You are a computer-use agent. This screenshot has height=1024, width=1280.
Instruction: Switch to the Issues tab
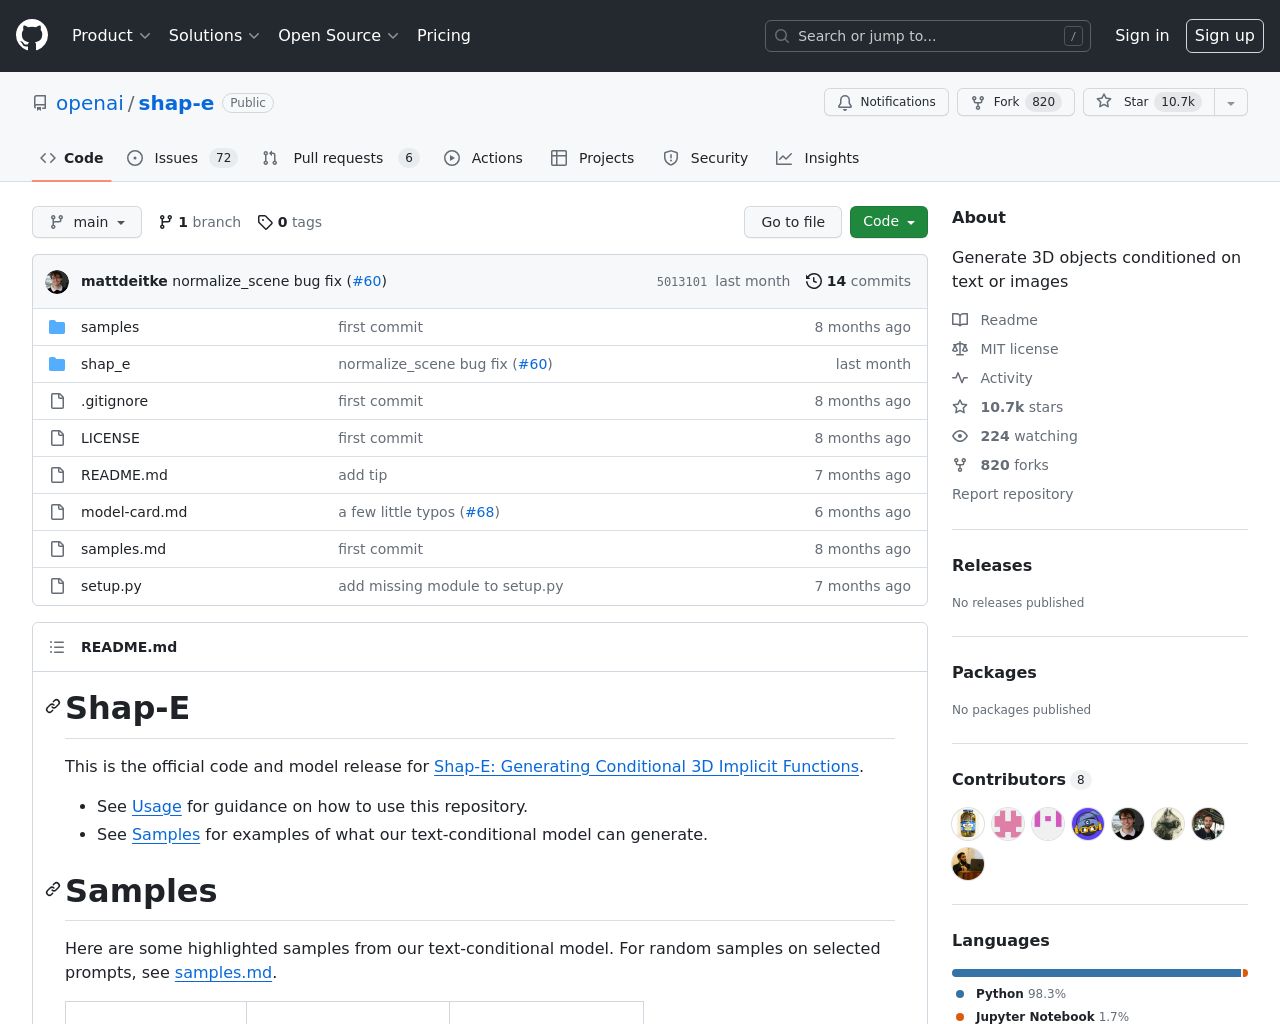(176, 158)
